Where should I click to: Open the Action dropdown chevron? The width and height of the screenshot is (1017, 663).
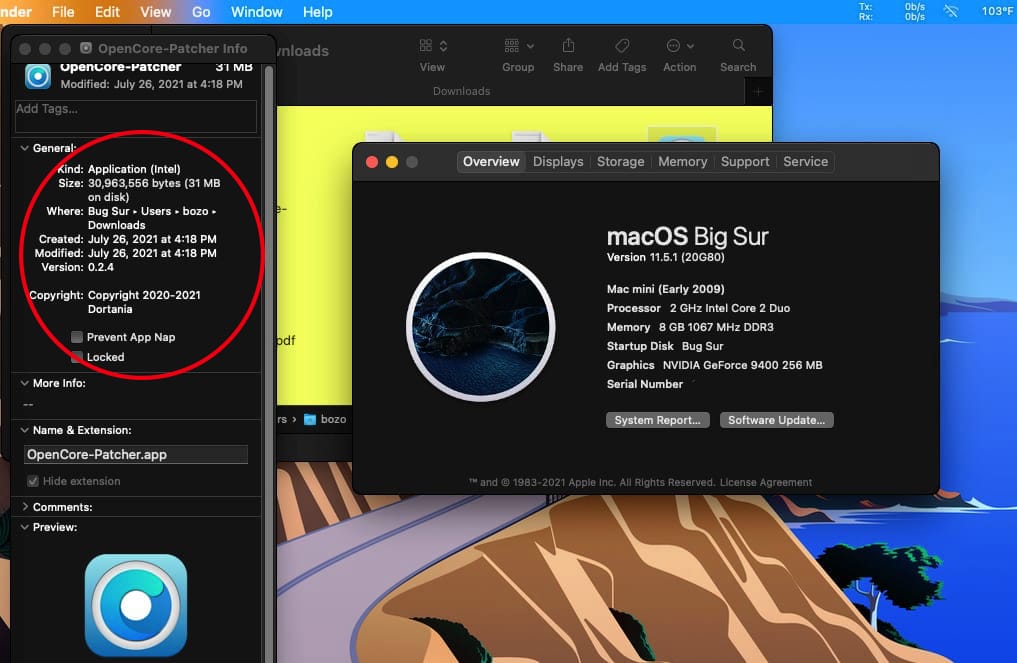coord(690,46)
